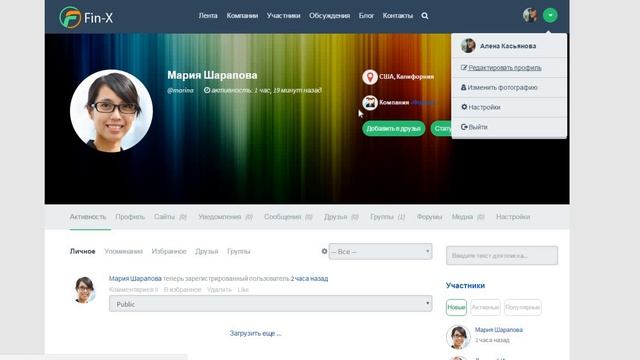Open Блог in navigation
The width and height of the screenshot is (640, 360).
point(366,16)
